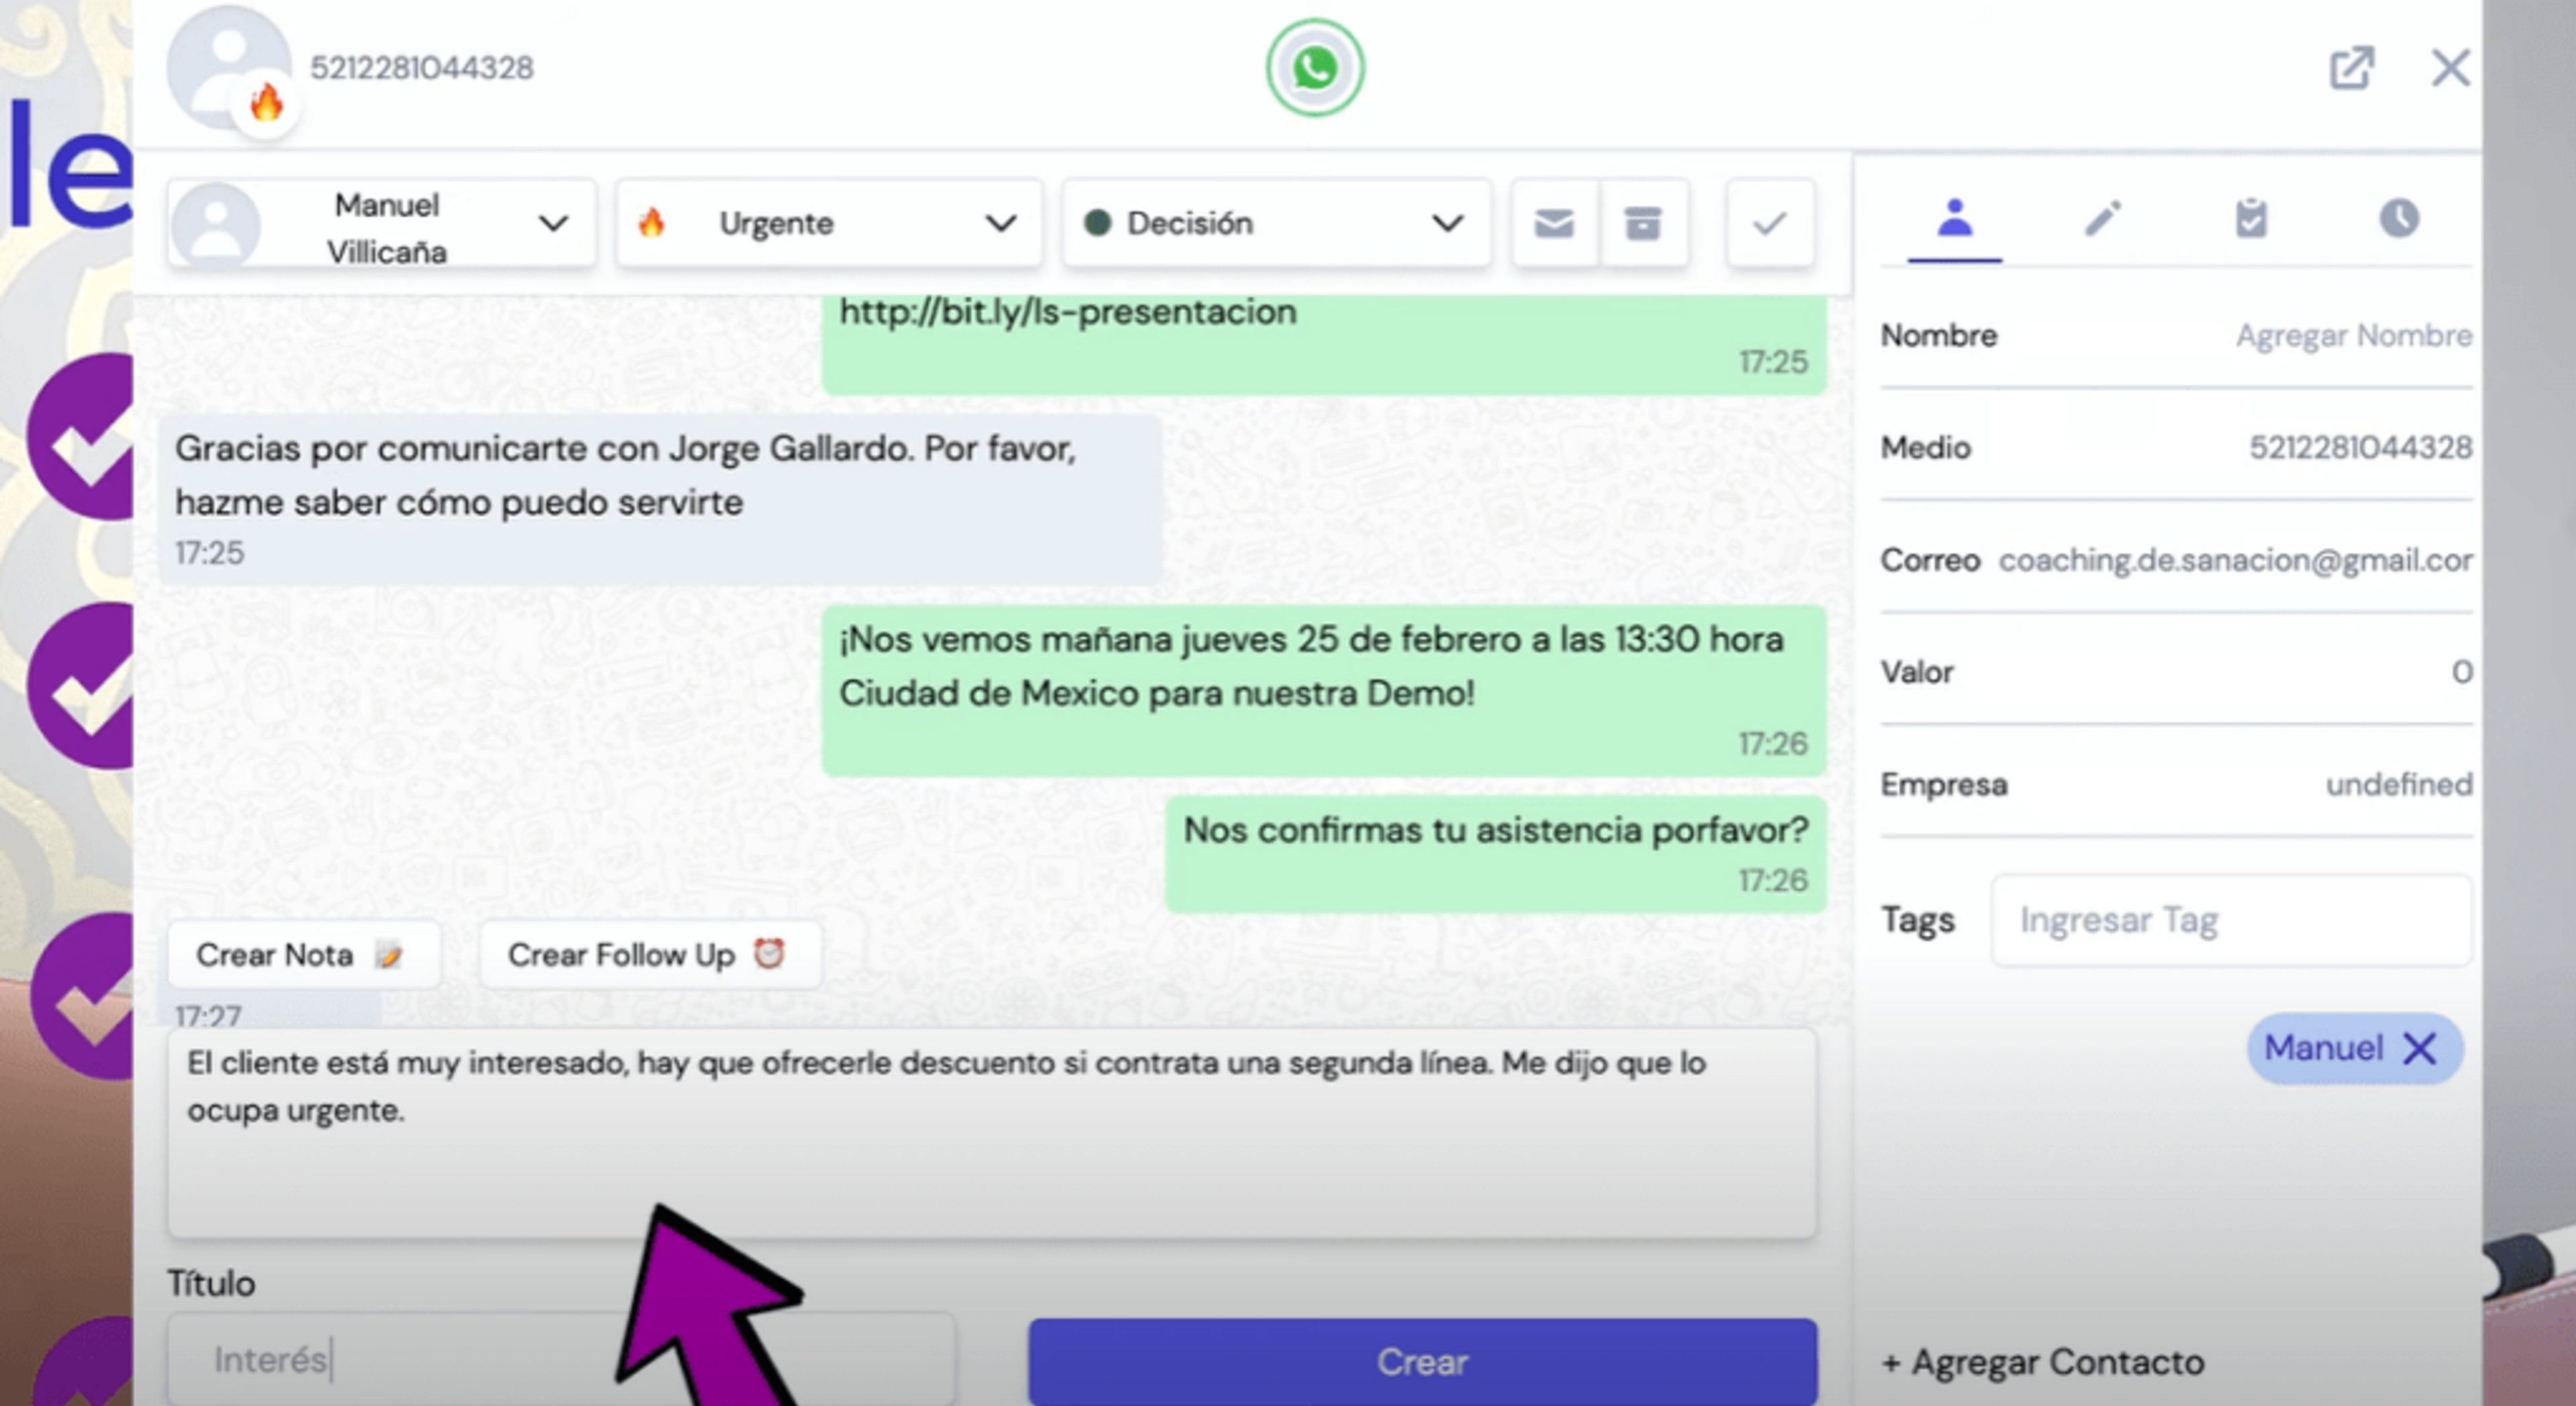Viewport: 2576px width, 1406px height.
Task: Click the Valor field value 0
Action: pyautogui.click(x=2461, y=672)
